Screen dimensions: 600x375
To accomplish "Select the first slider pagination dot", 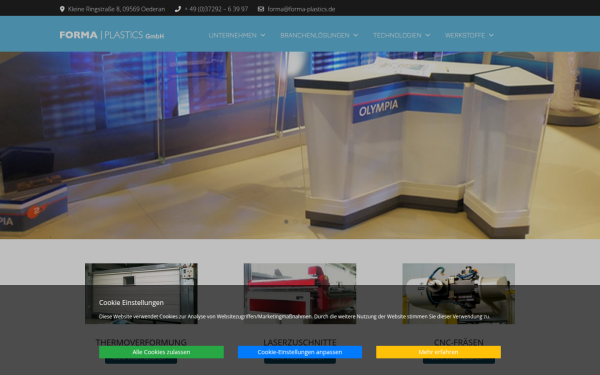I will (286, 222).
